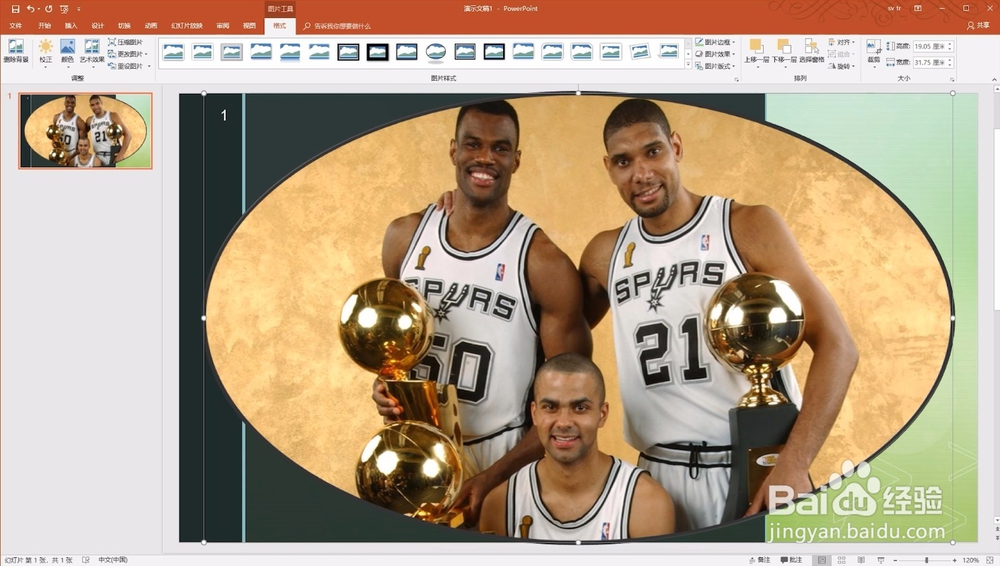Expand the picture styles gallery More arrow
This screenshot has width=1000, height=566.
click(x=688, y=65)
